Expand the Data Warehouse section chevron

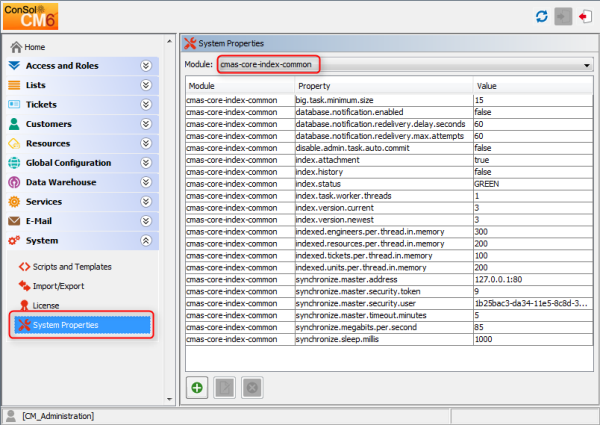tap(146, 182)
